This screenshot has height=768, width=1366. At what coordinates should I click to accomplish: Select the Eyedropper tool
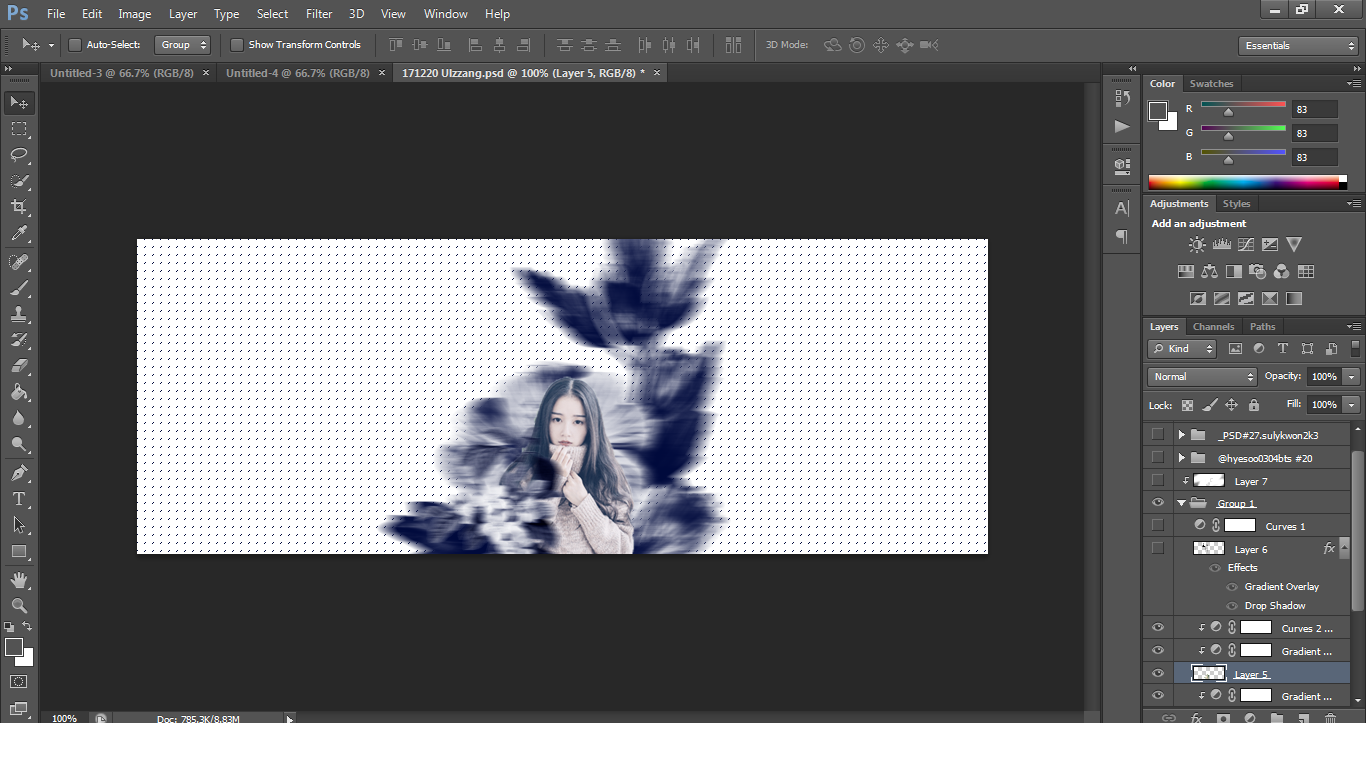(x=19, y=234)
